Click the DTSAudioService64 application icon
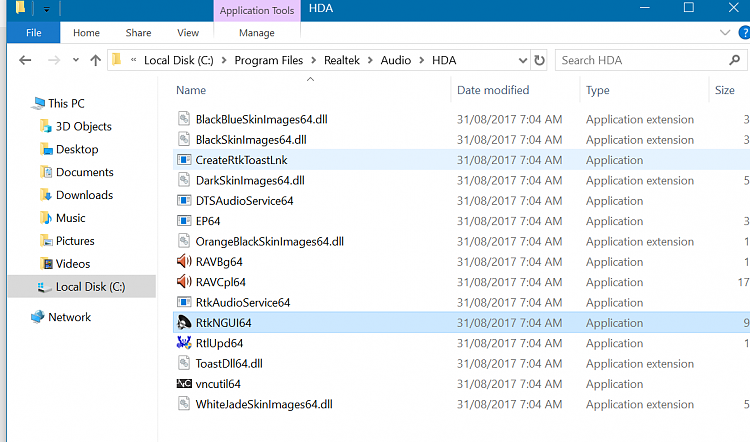750x442 pixels. [x=184, y=200]
